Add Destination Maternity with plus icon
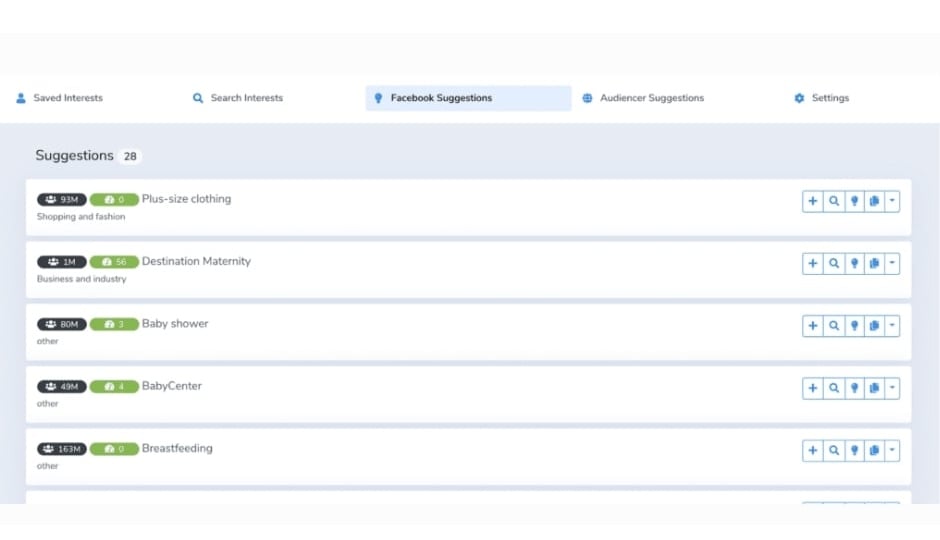Screen dimensions: 940x540 (812, 264)
